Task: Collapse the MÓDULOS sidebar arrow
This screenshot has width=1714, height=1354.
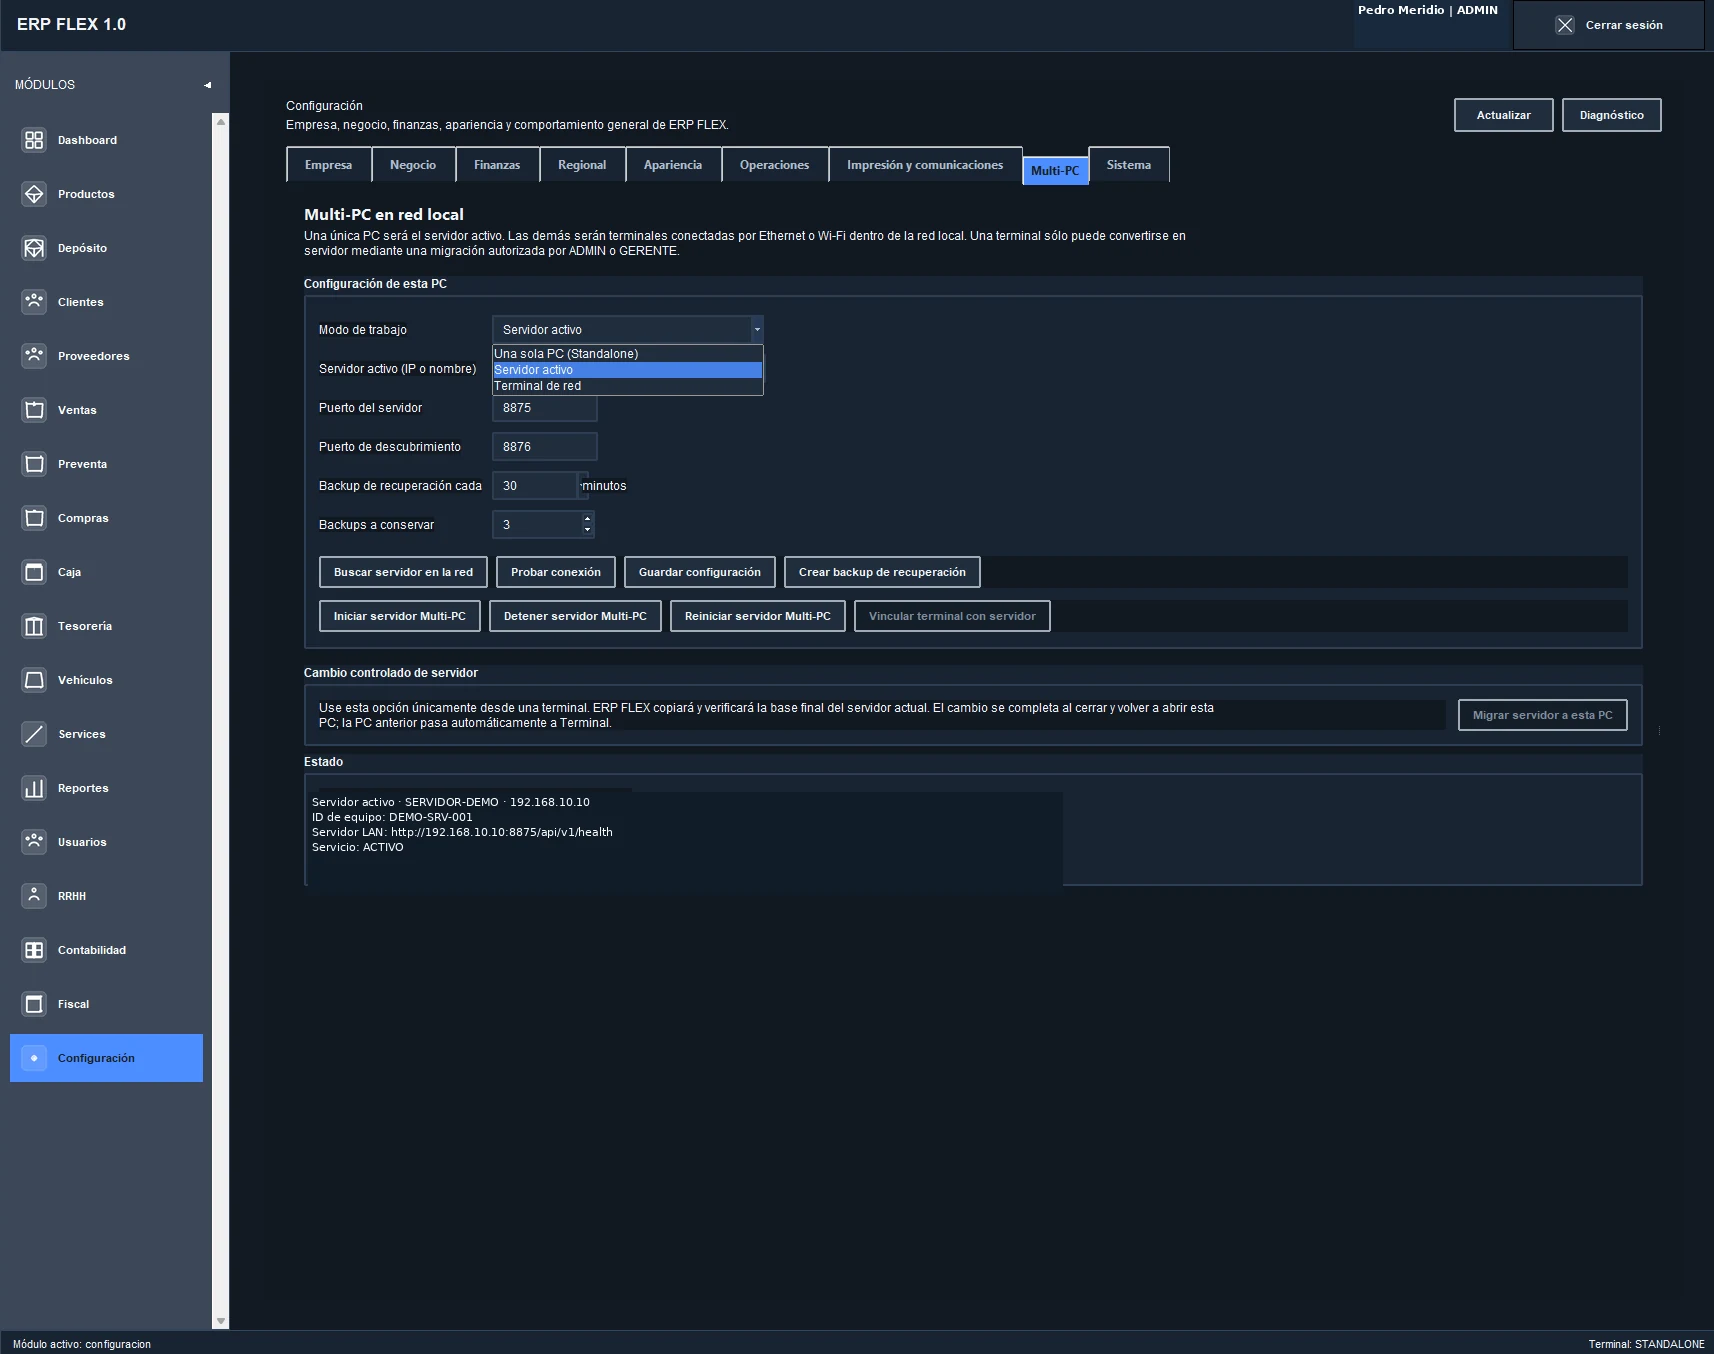Action: pos(208,85)
